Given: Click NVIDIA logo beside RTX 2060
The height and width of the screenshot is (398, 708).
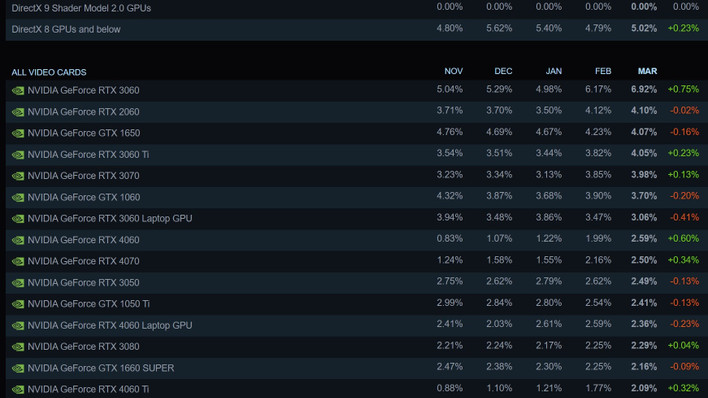Looking at the screenshot, I should click(18, 112).
